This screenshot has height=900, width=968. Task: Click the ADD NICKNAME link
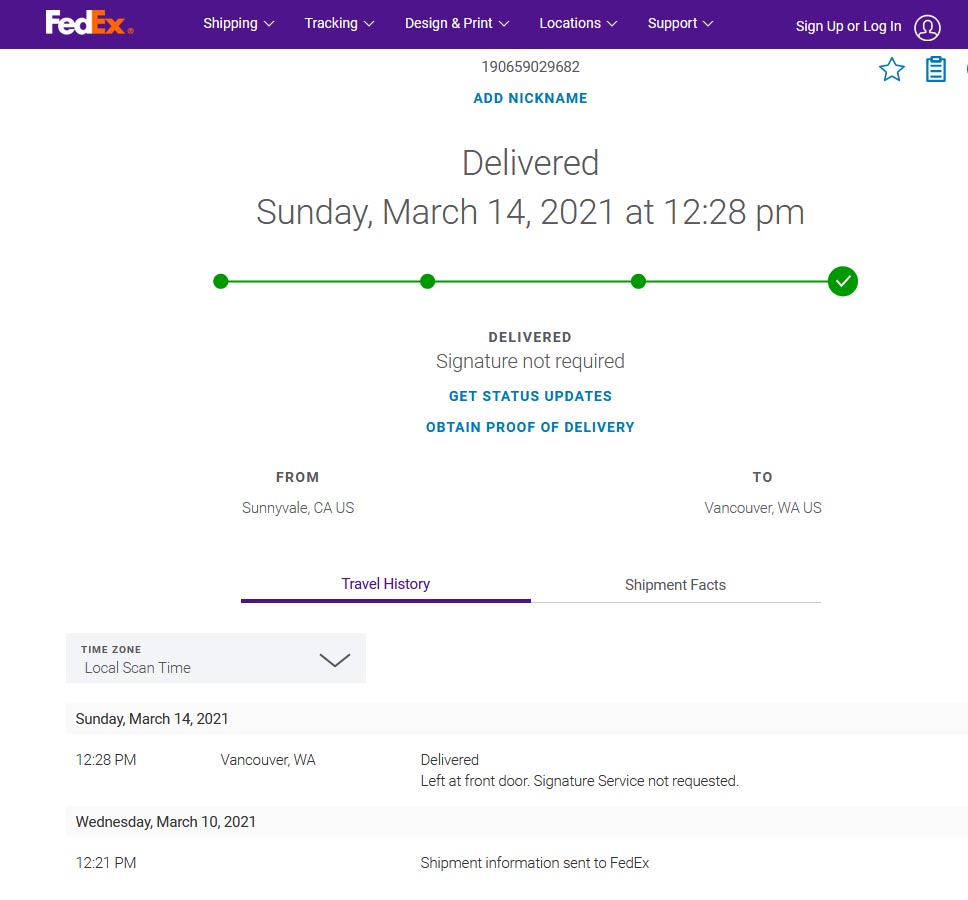click(x=530, y=98)
